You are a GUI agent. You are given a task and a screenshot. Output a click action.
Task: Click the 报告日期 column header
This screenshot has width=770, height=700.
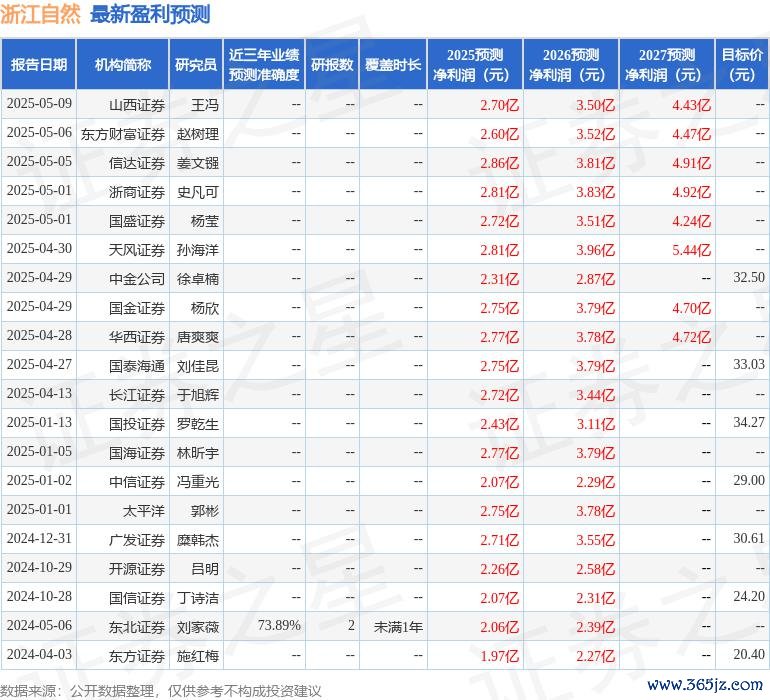click(39, 65)
